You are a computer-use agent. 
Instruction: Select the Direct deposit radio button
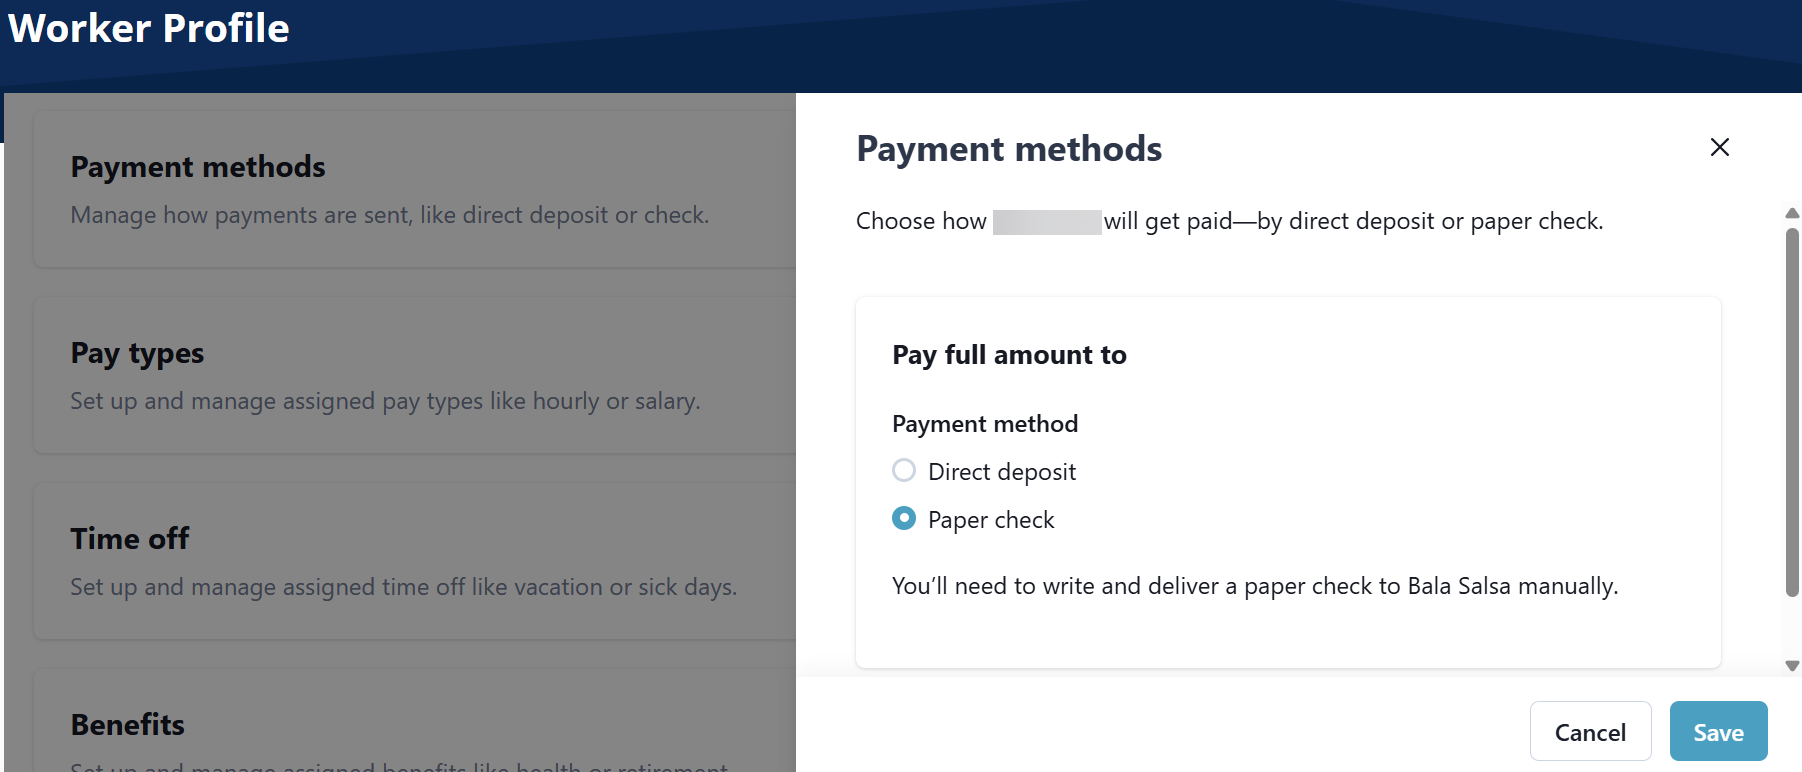[904, 470]
